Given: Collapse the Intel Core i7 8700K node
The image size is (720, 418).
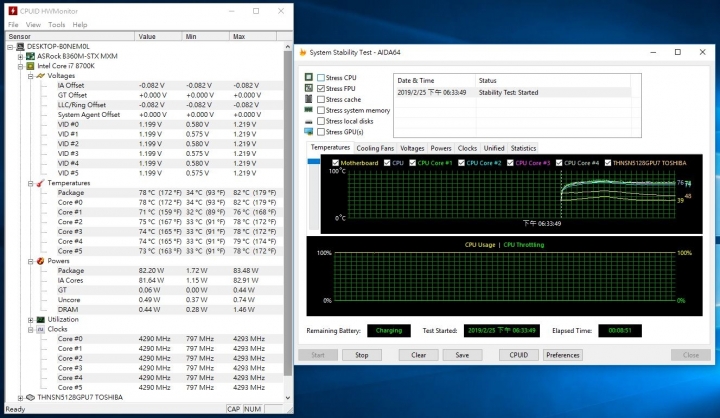Looking at the screenshot, I should 21,66.
